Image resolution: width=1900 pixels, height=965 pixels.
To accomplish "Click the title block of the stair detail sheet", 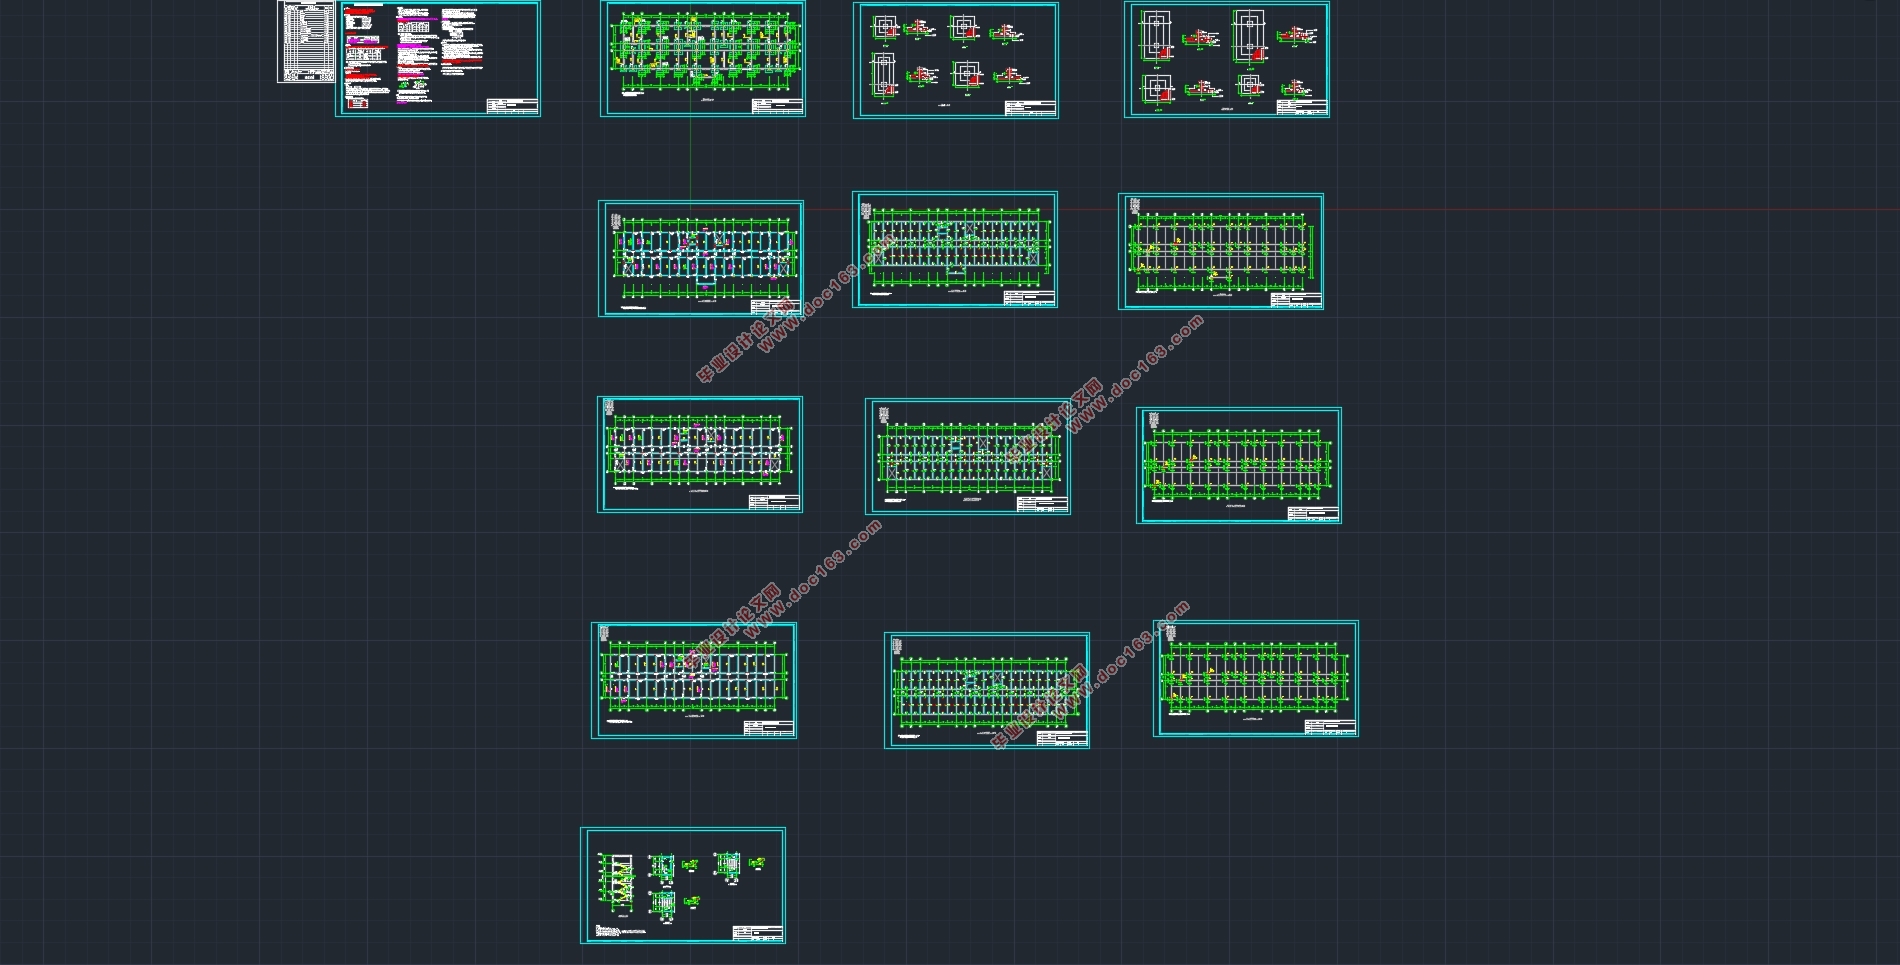I will [x=757, y=932].
